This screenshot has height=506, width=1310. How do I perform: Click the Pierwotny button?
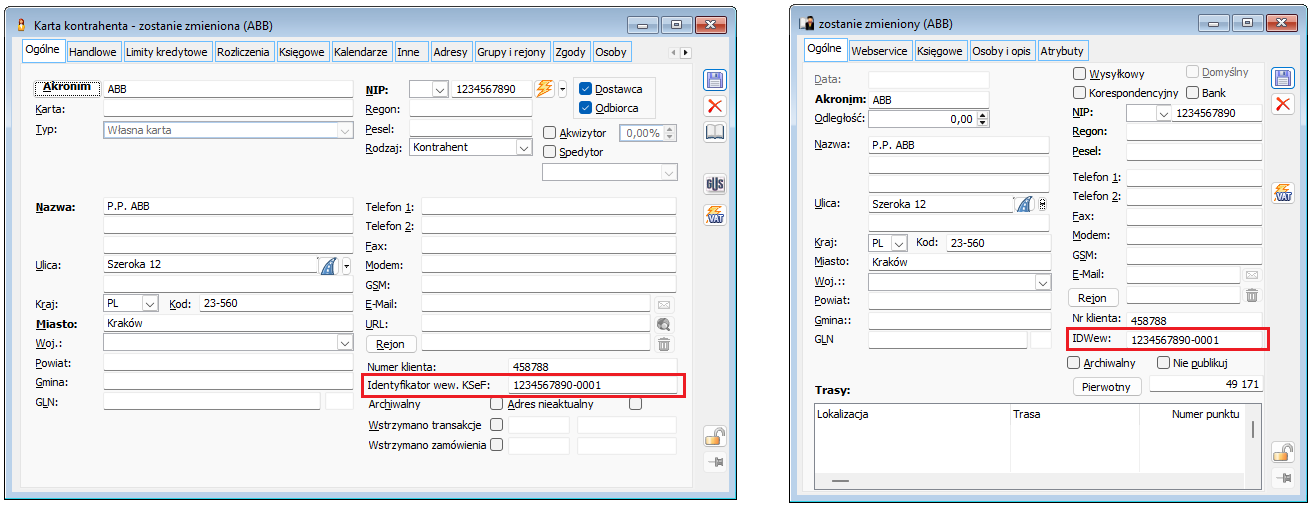[1106, 386]
